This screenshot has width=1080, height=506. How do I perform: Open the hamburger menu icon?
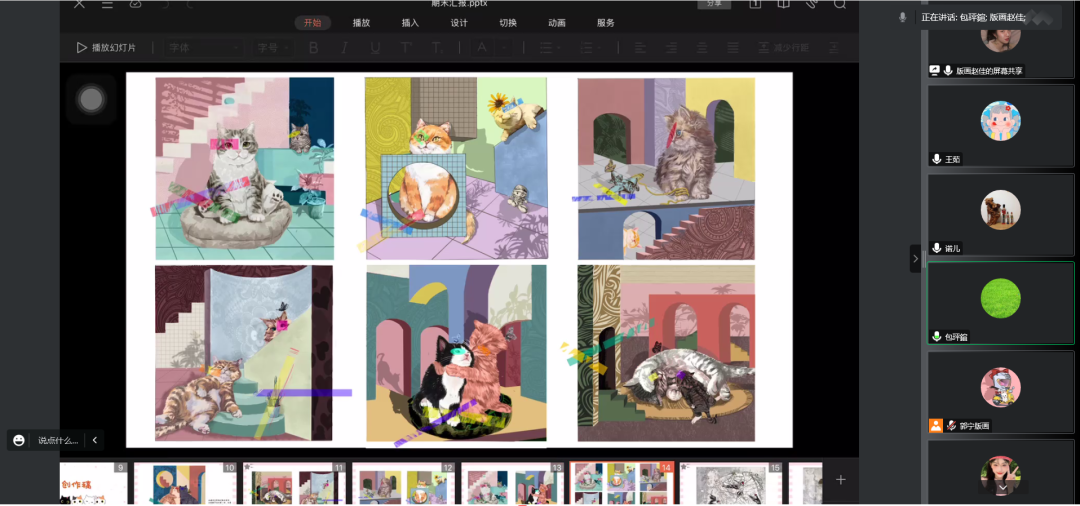(107, 3)
